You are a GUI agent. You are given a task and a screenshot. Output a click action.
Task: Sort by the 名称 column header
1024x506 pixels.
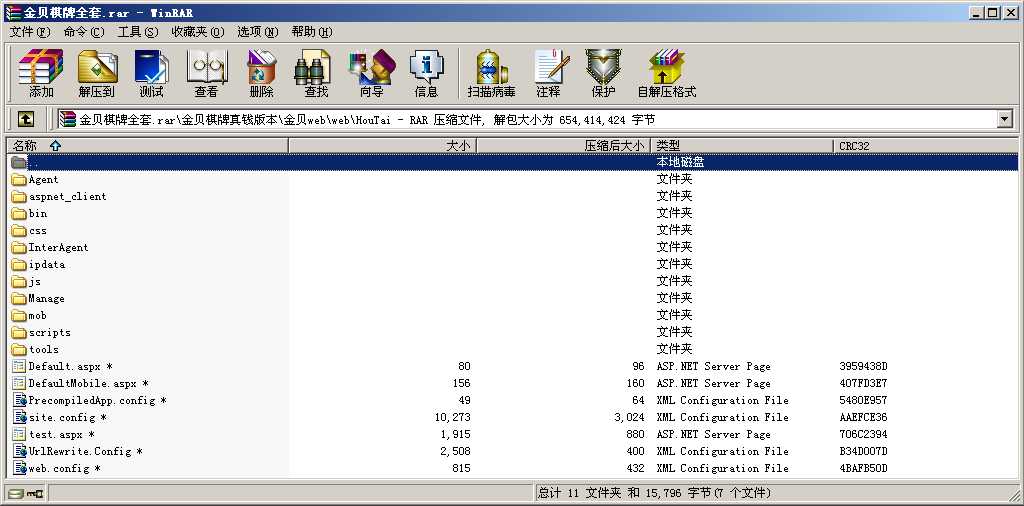tap(147, 146)
